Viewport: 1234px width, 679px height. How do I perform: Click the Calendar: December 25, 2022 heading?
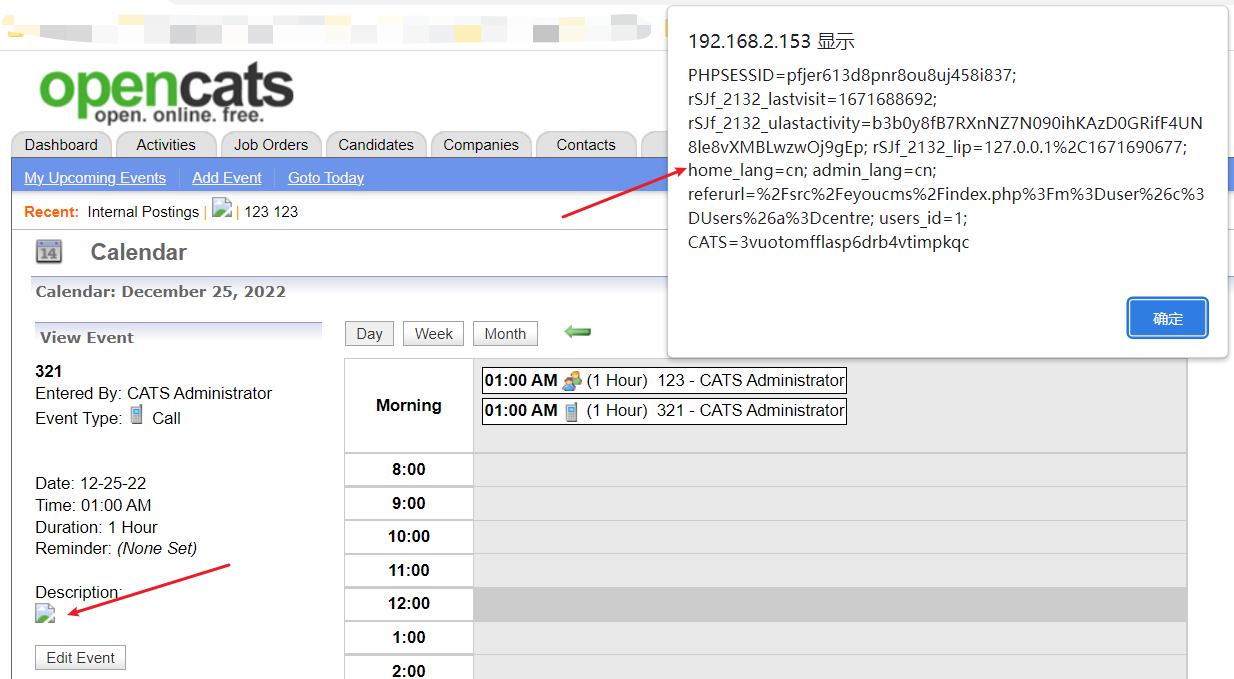(x=161, y=292)
